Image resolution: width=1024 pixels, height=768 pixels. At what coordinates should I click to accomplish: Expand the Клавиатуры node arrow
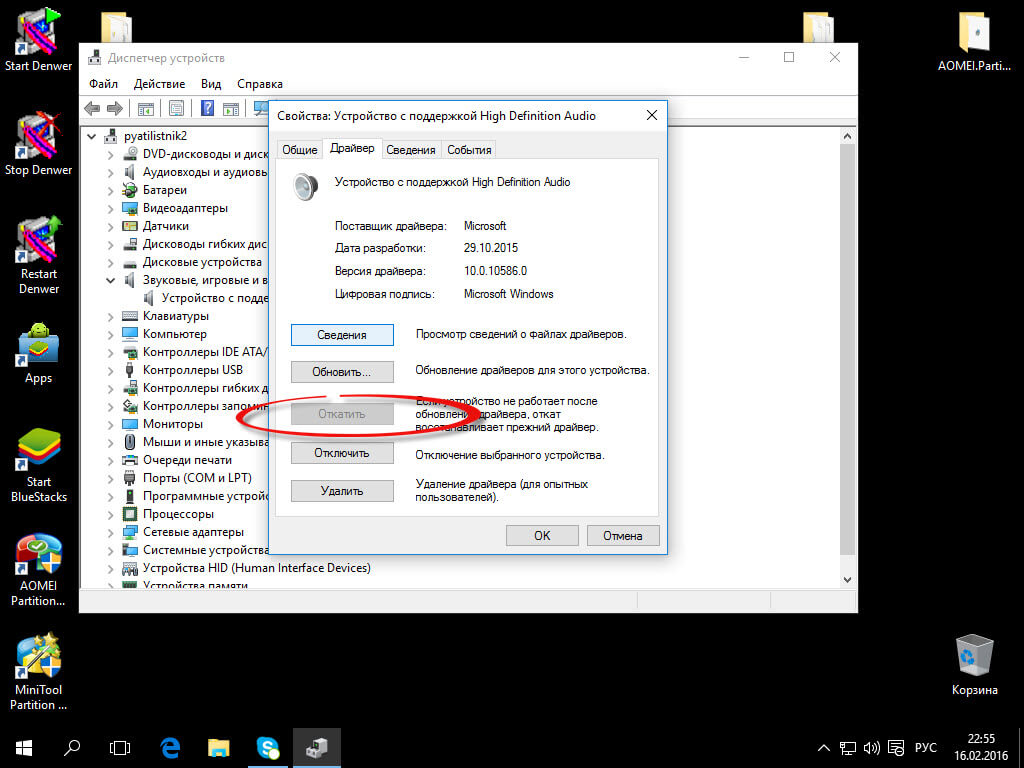(x=110, y=316)
